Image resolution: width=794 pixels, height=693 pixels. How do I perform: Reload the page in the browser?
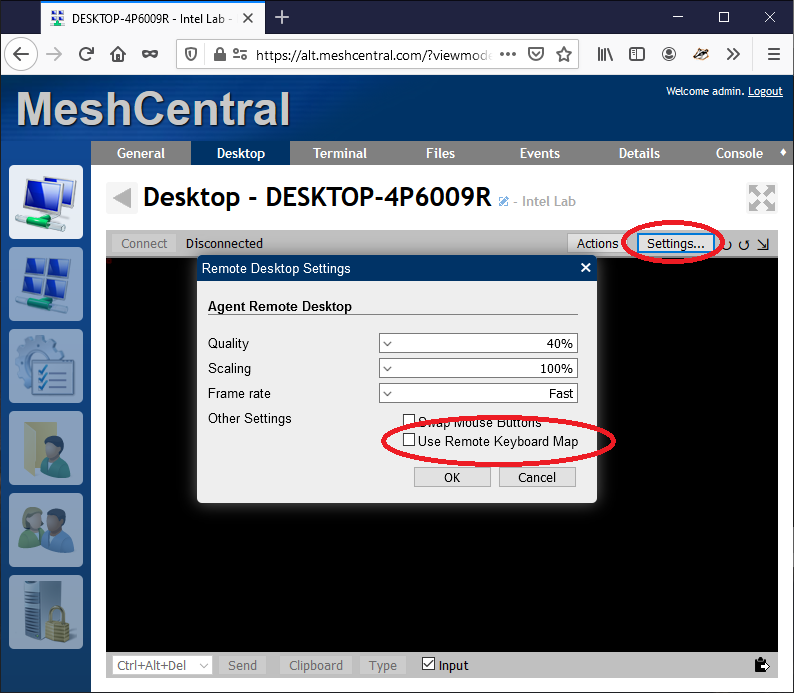87,54
